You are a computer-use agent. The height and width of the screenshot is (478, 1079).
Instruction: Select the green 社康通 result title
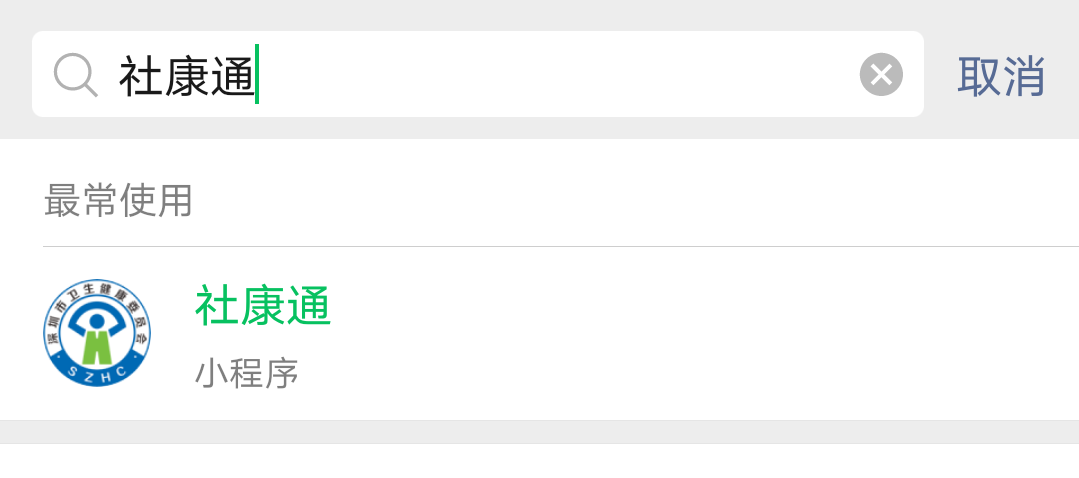tap(262, 306)
